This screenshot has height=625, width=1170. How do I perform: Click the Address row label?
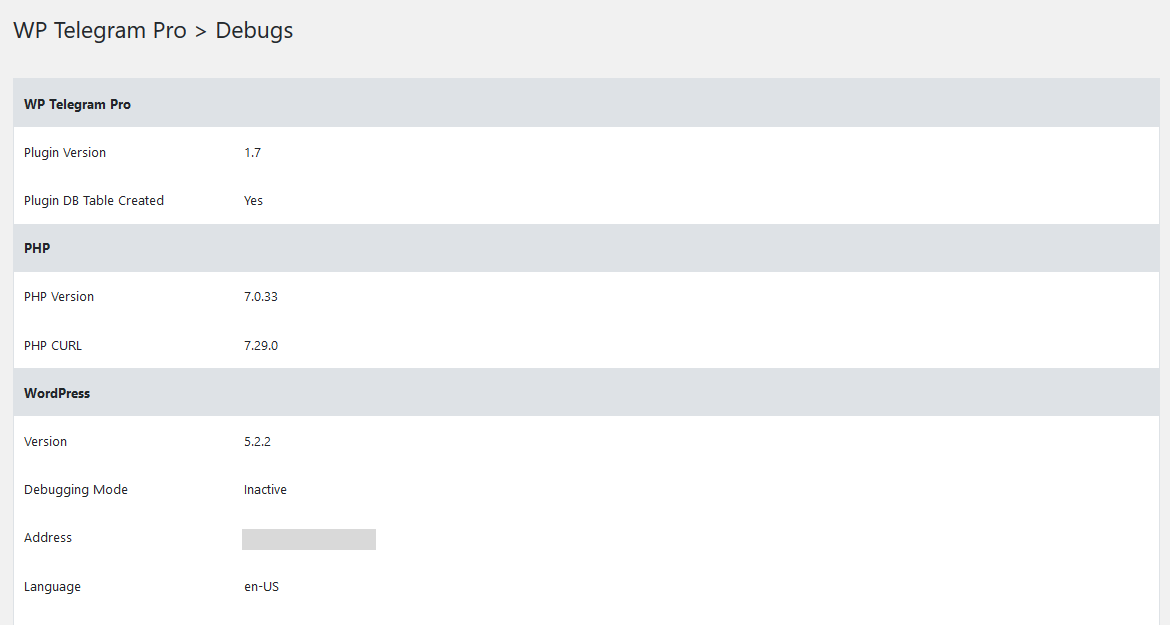pos(48,538)
